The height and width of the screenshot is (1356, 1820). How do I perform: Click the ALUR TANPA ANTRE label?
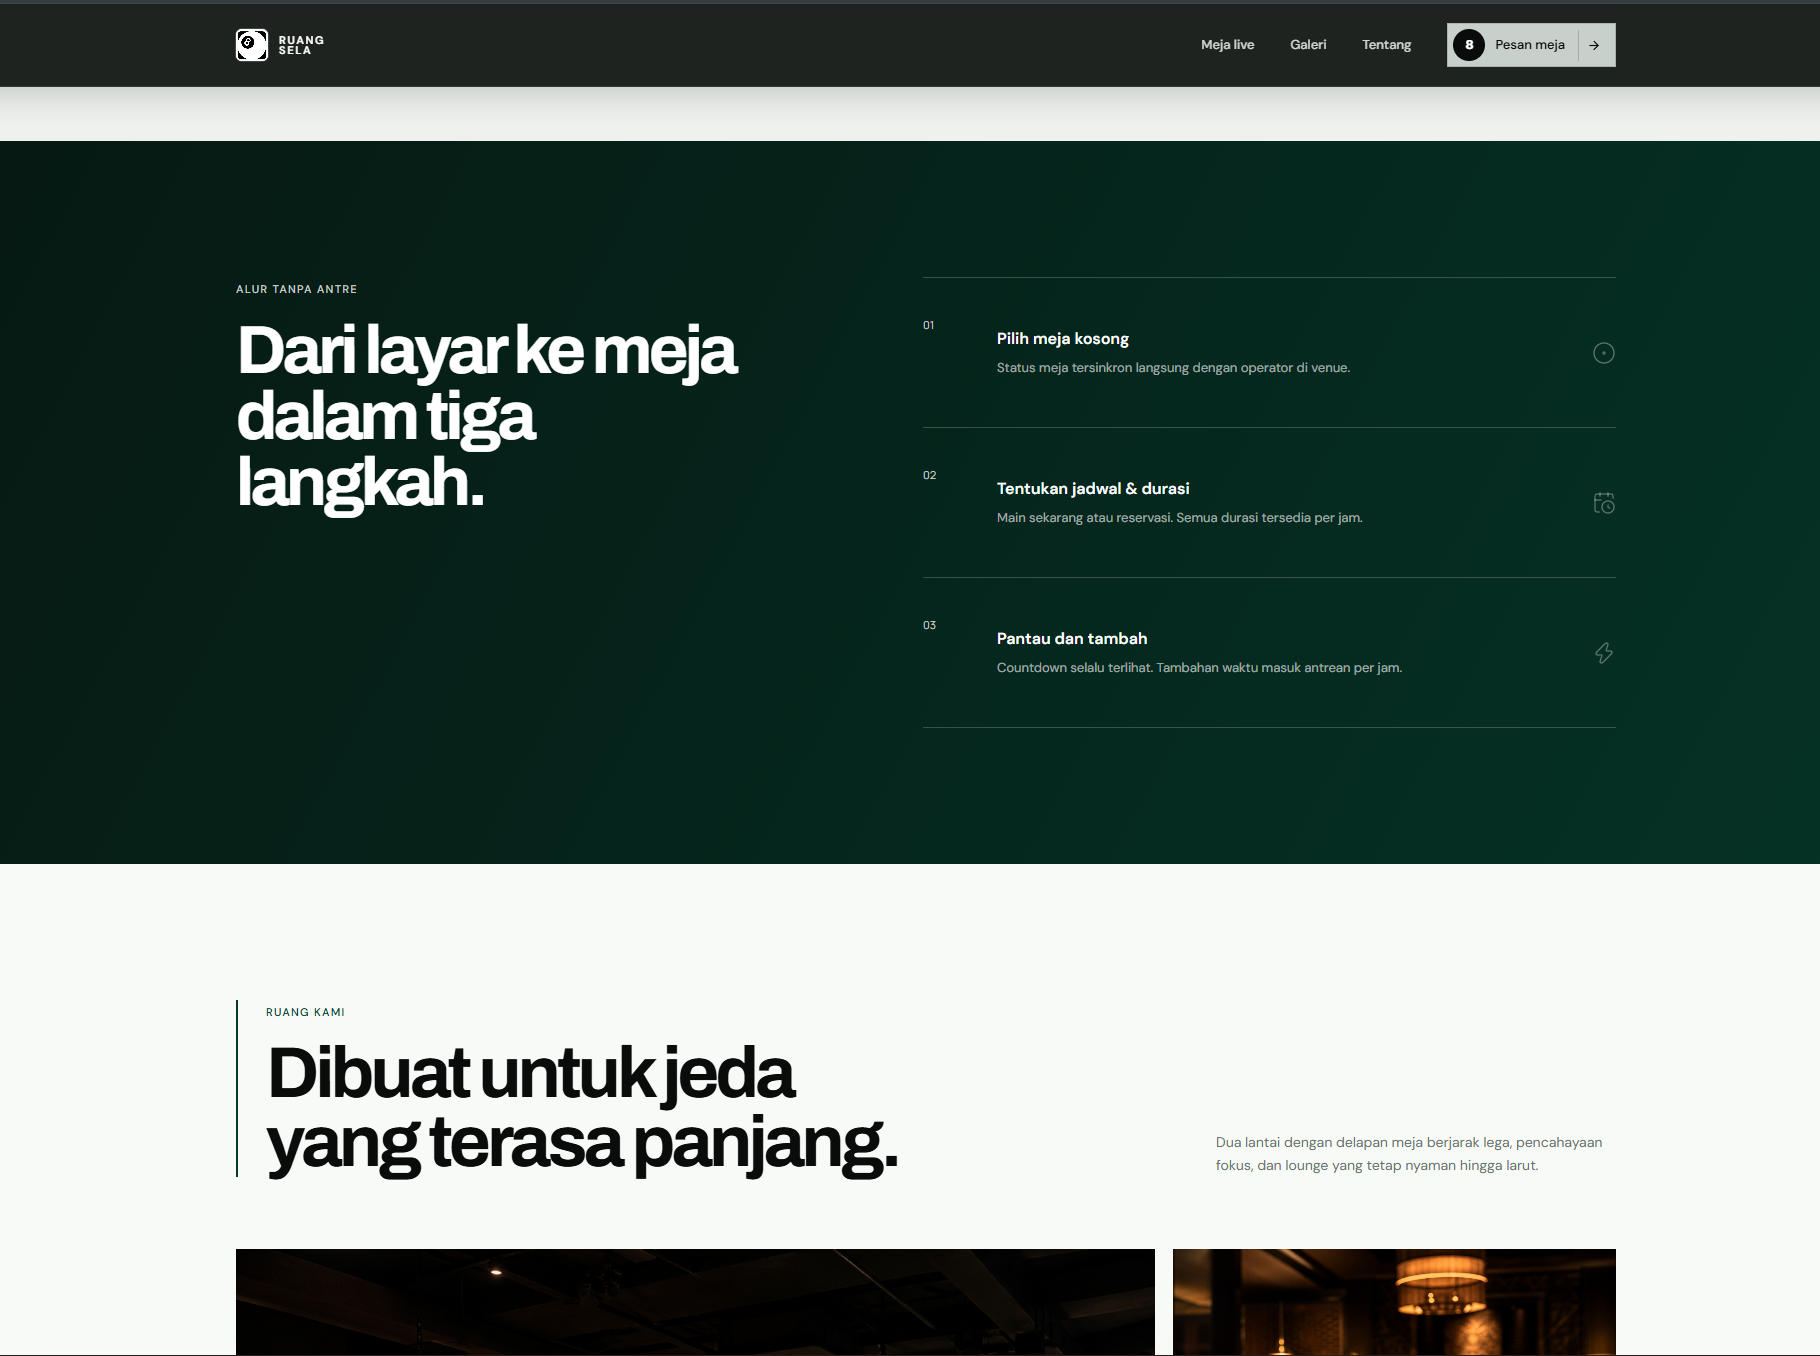click(296, 289)
